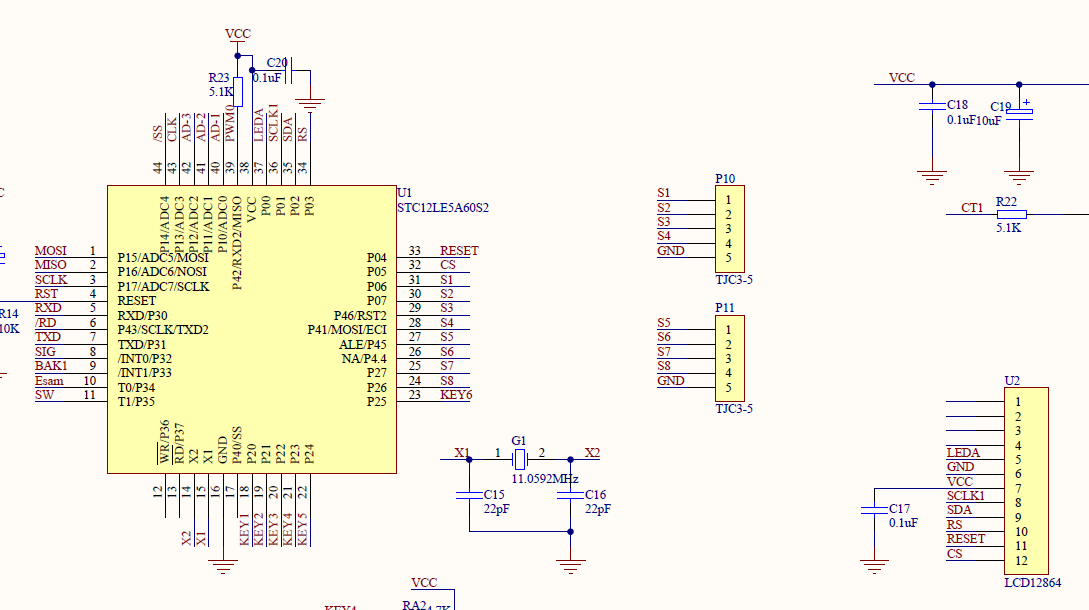Click the TJC3-5 text under P10
Screen dimensions: 1089x610
734,280
